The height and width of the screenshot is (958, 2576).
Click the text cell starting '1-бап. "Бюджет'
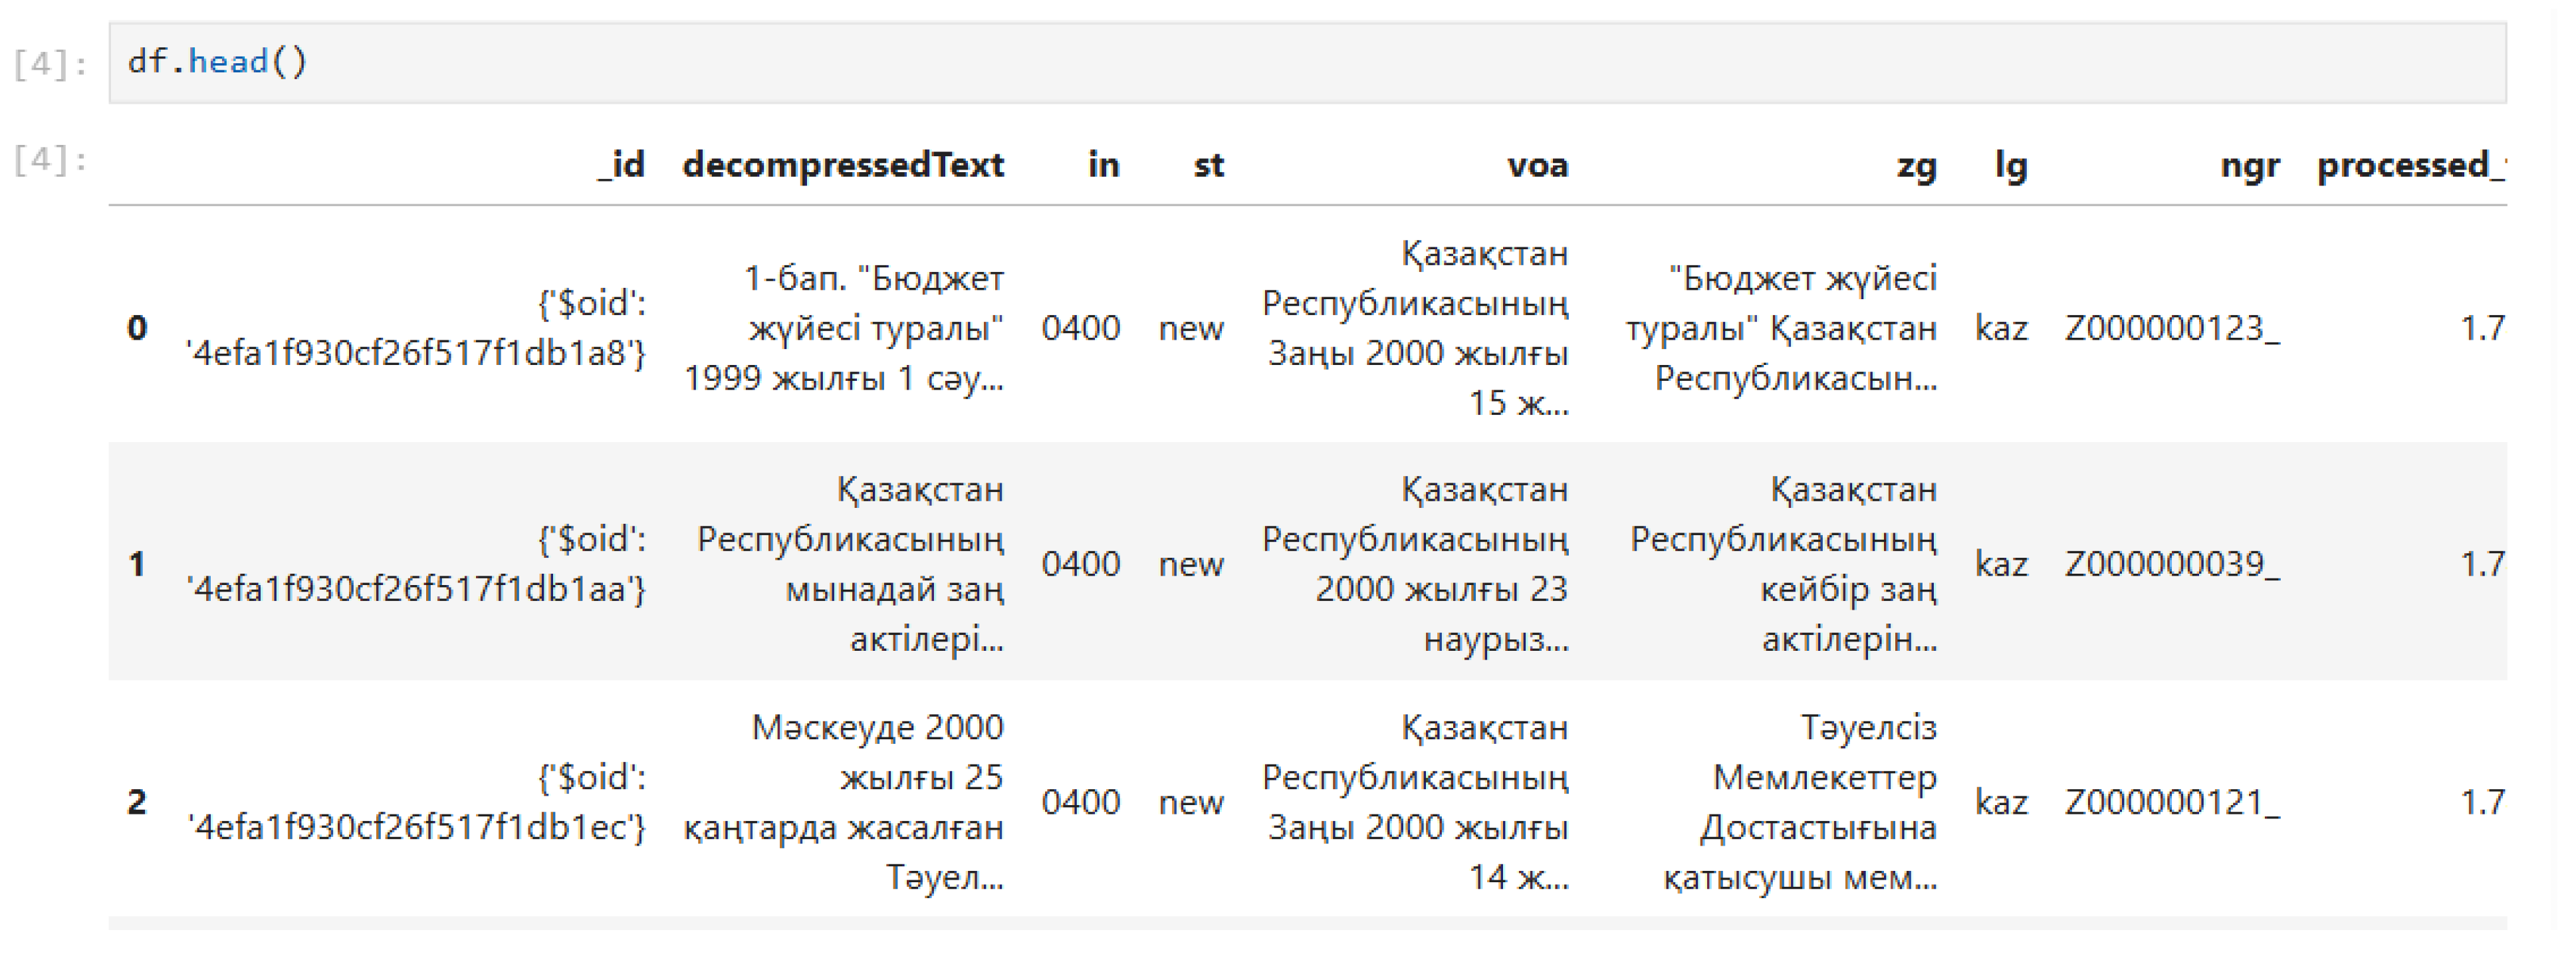coord(843,328)
